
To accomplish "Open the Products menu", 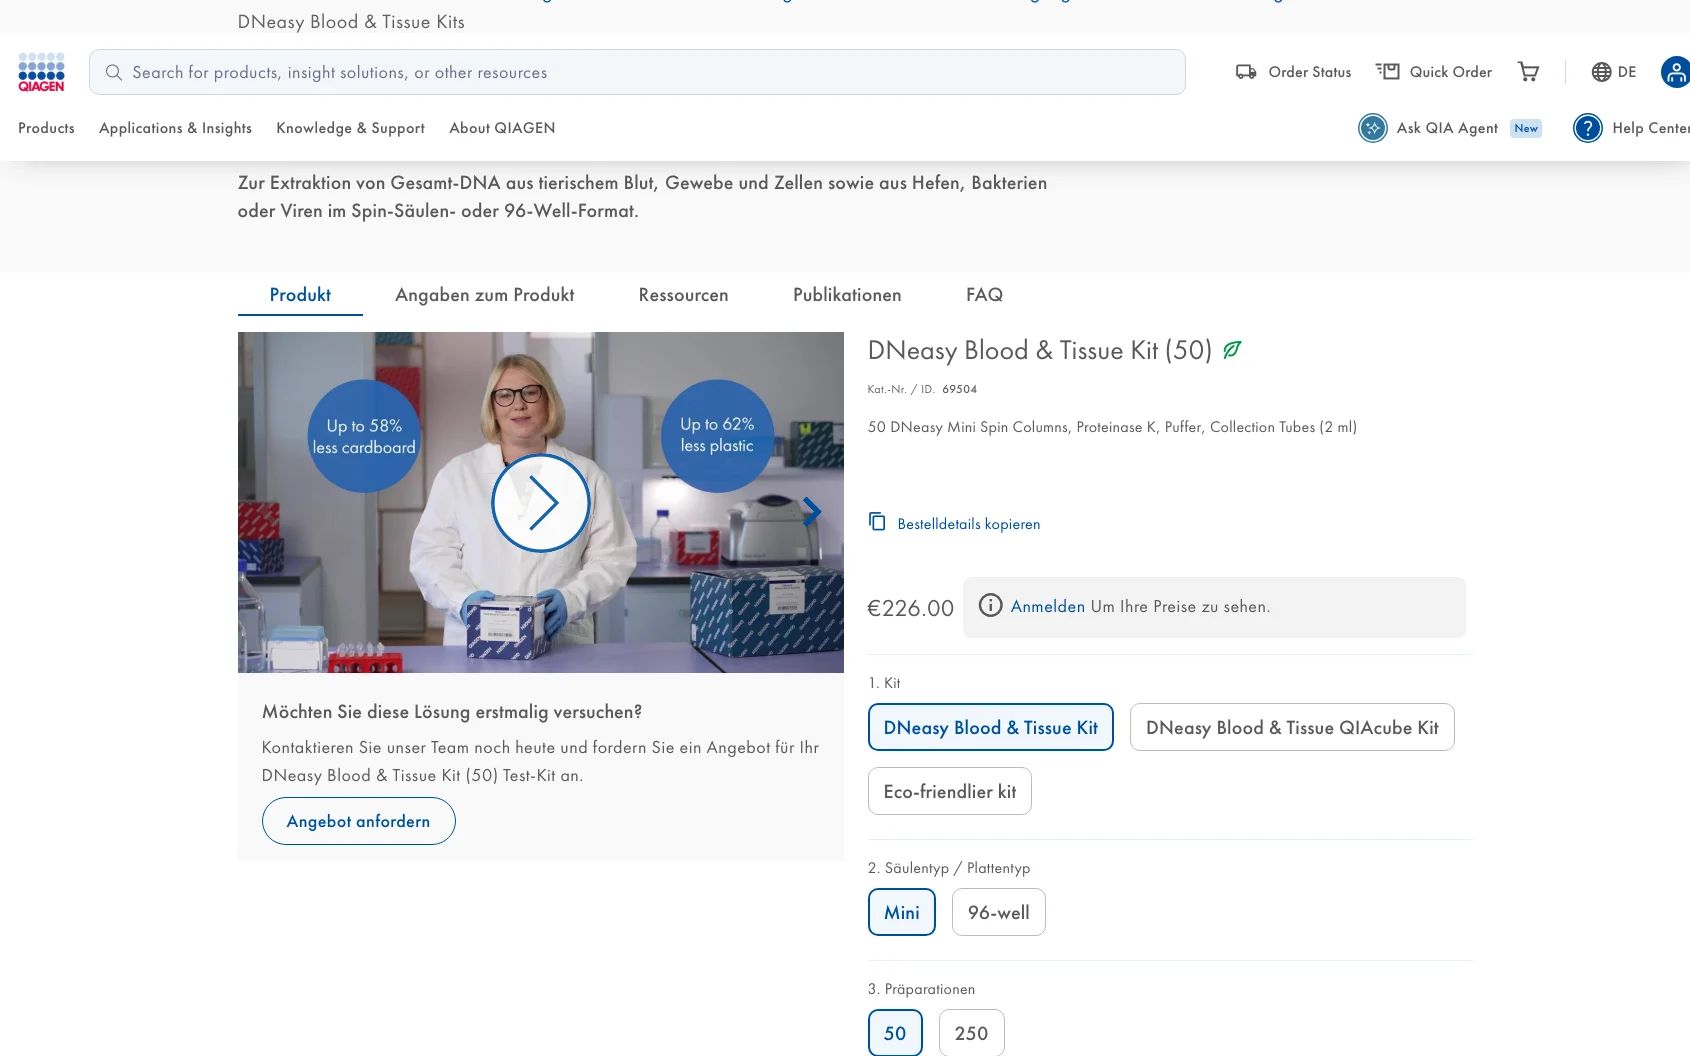I will [x=46, y=128].
